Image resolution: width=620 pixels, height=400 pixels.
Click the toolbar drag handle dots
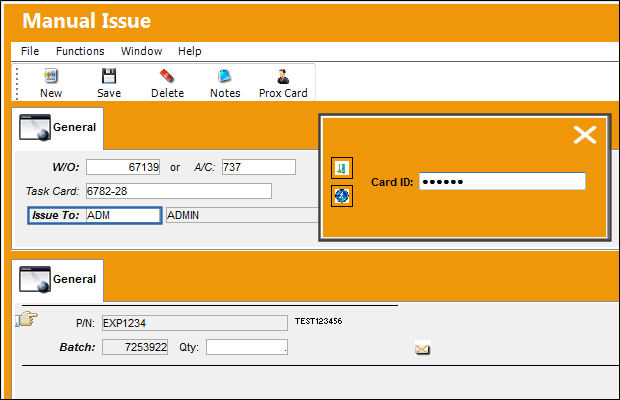click(17, 84)
